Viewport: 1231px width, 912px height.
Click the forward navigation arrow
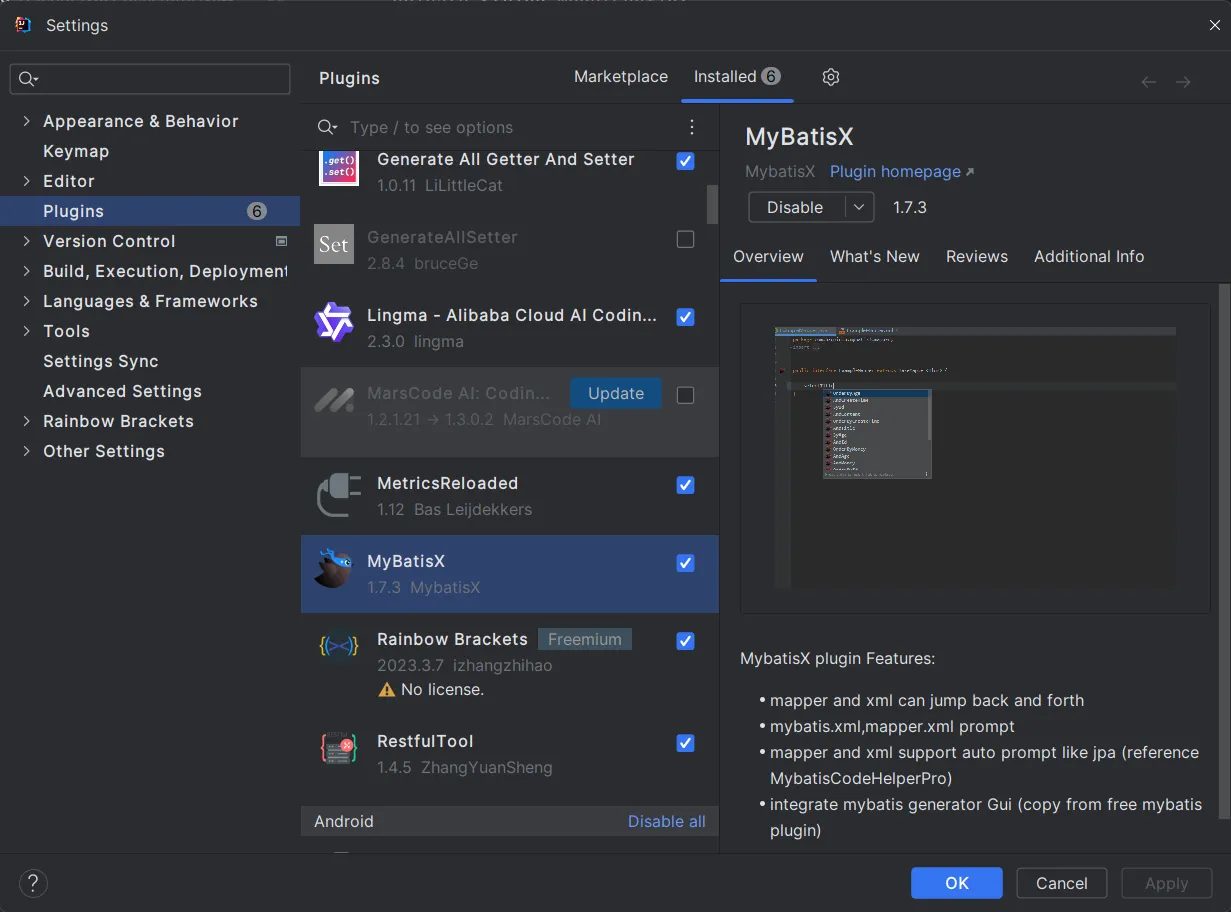pos(1183,82)
